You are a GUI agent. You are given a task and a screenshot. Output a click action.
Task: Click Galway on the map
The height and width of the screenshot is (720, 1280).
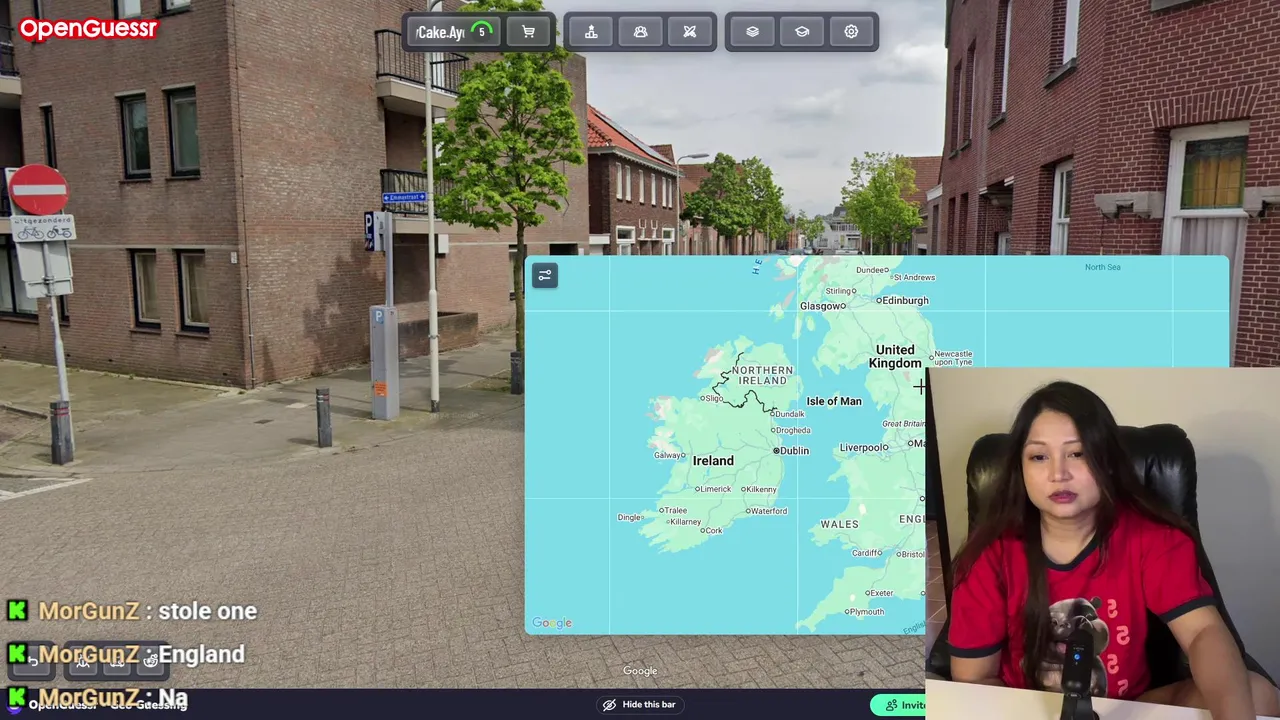[x=669, y=455]
